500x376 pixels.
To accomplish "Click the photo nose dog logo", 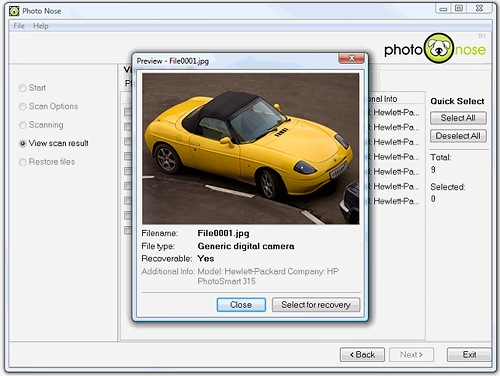I will (x=439, y=49).
